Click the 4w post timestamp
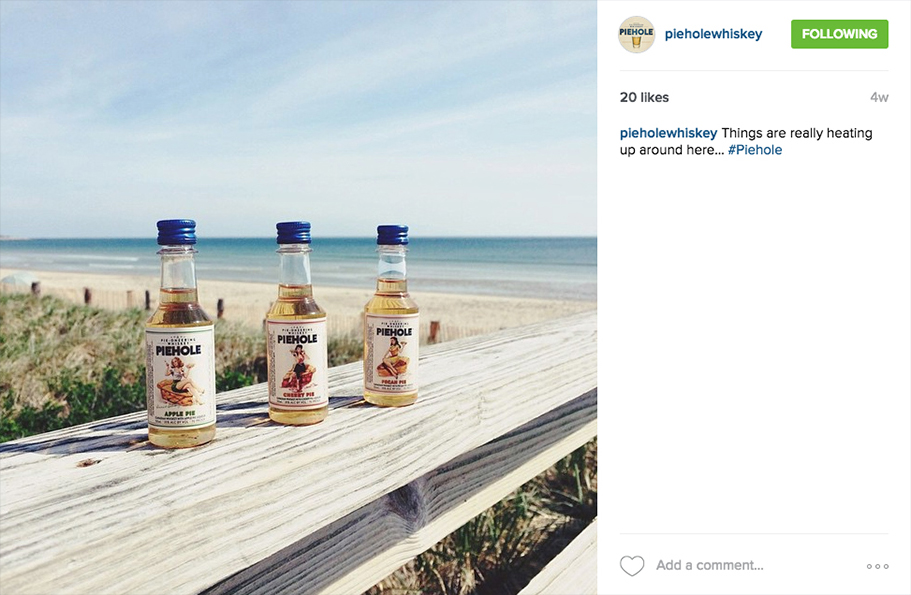 879,98
